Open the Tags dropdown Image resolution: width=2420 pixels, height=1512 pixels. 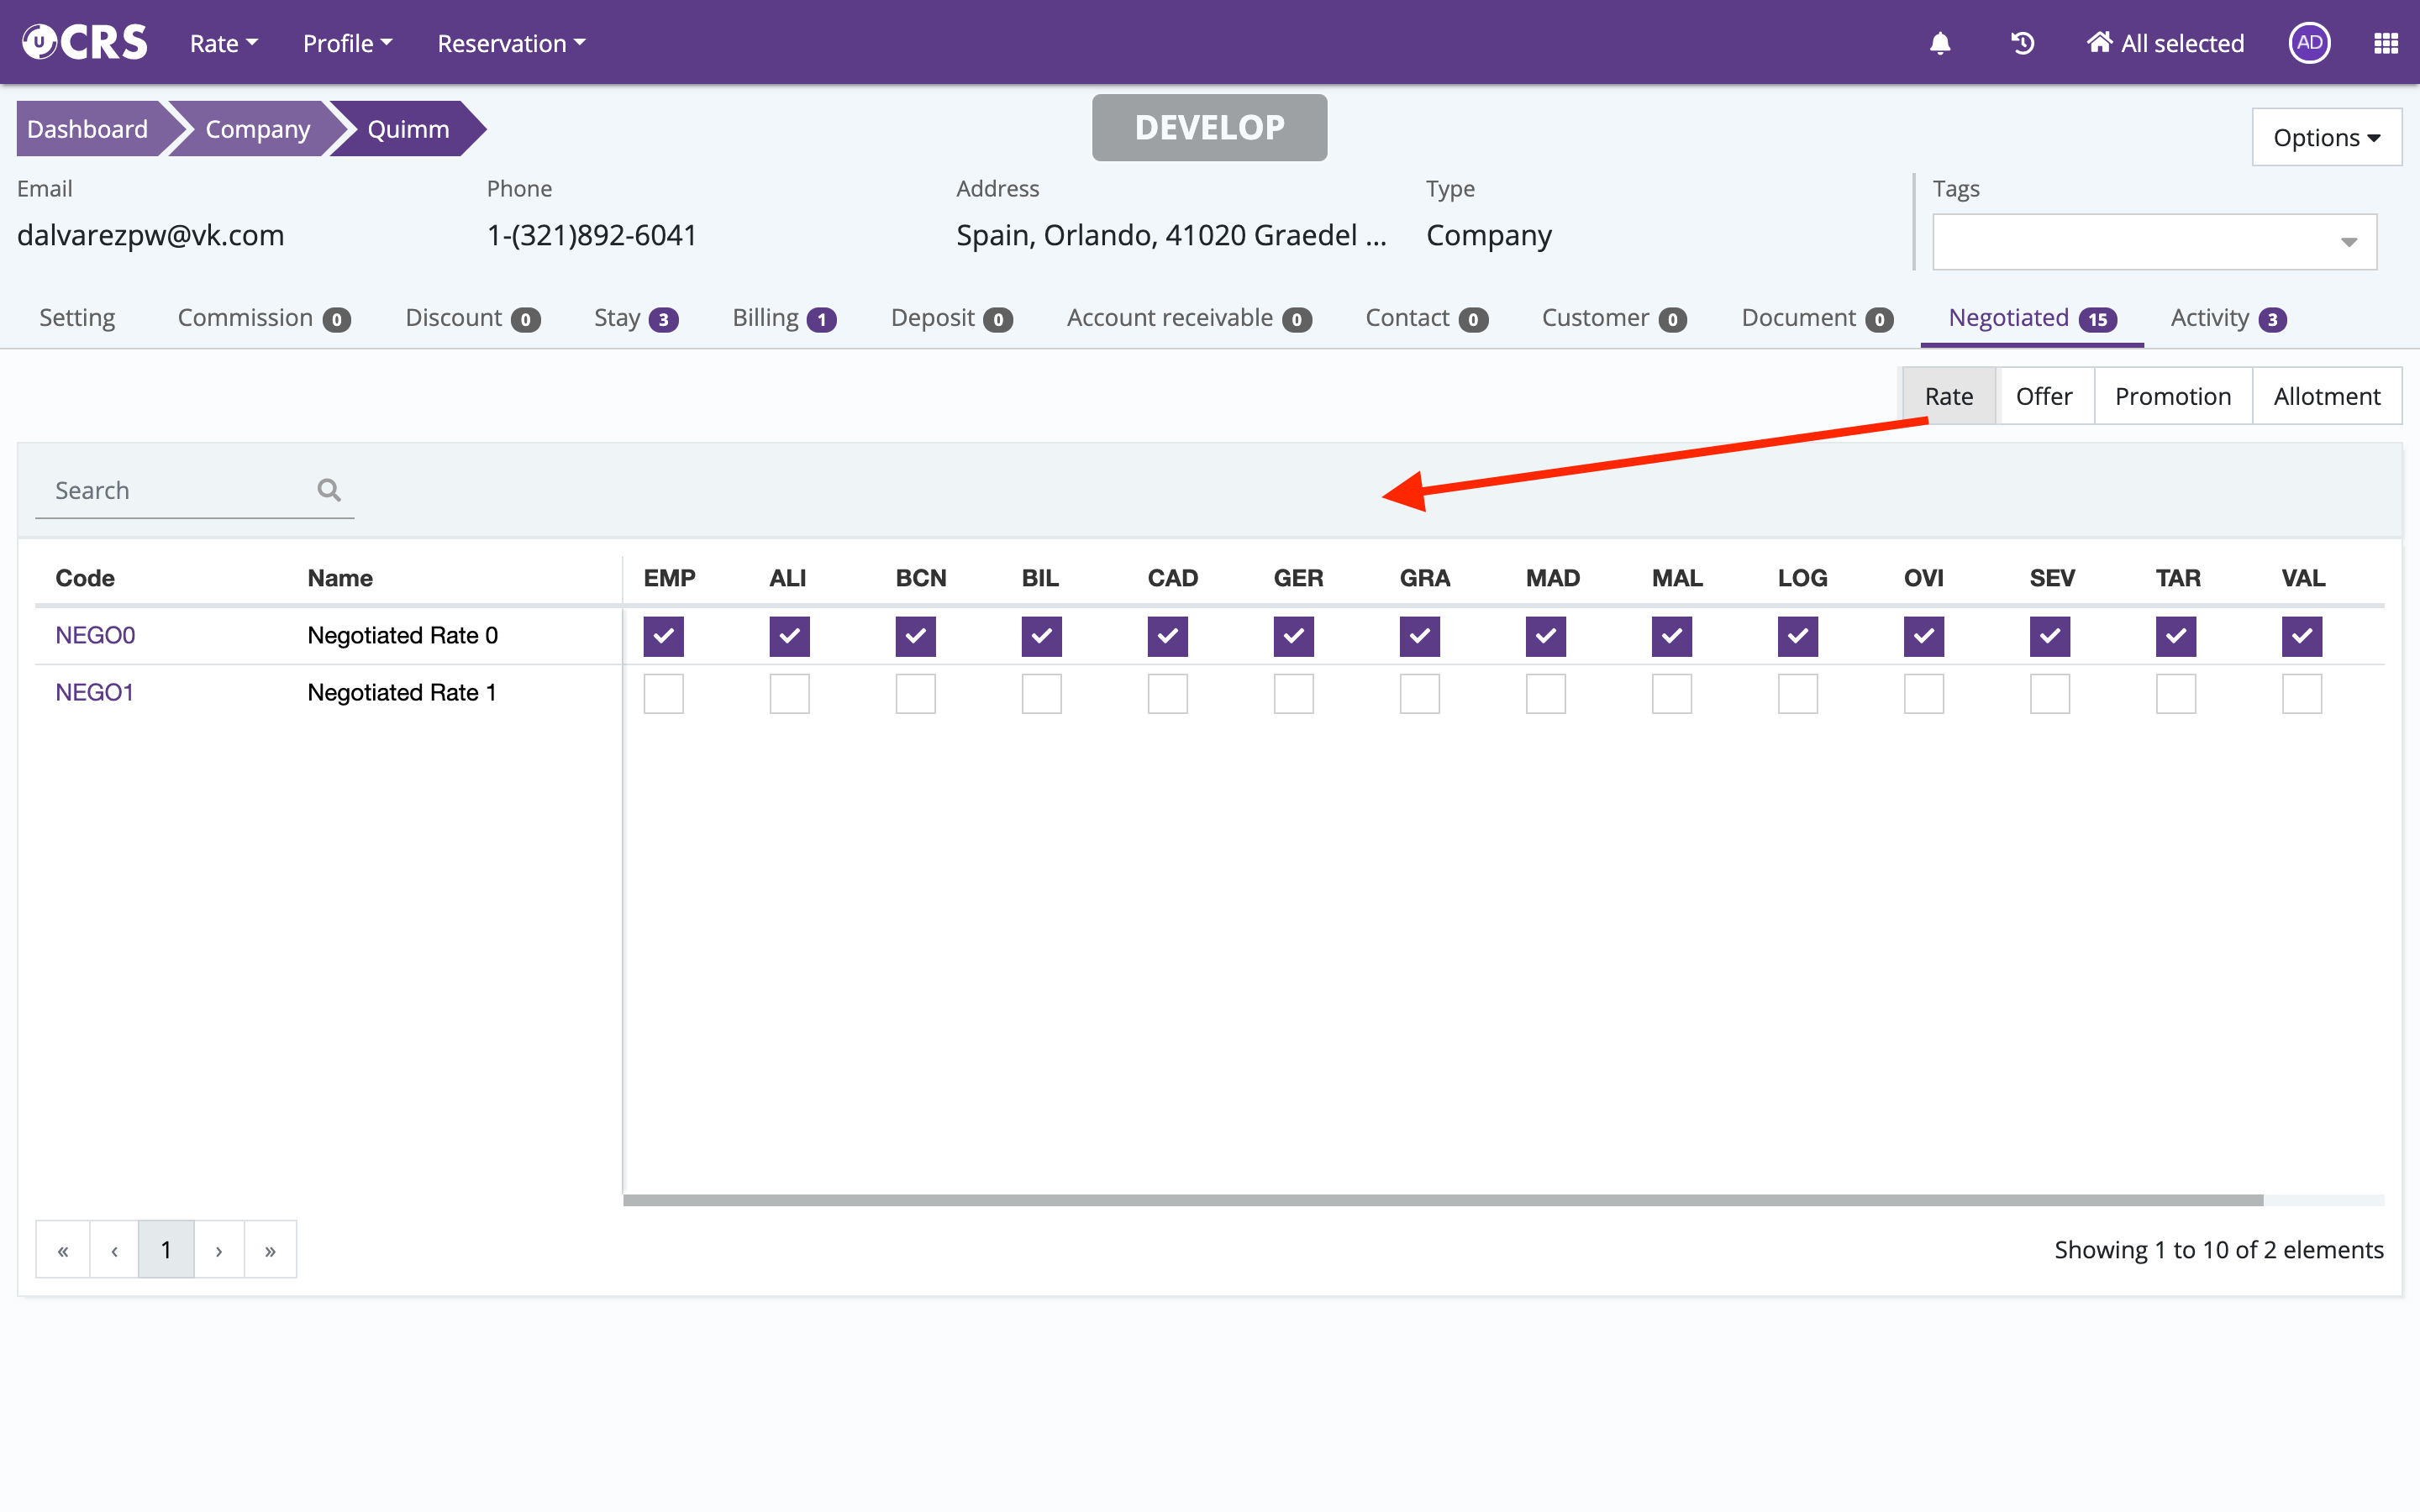coord(2154,242)
